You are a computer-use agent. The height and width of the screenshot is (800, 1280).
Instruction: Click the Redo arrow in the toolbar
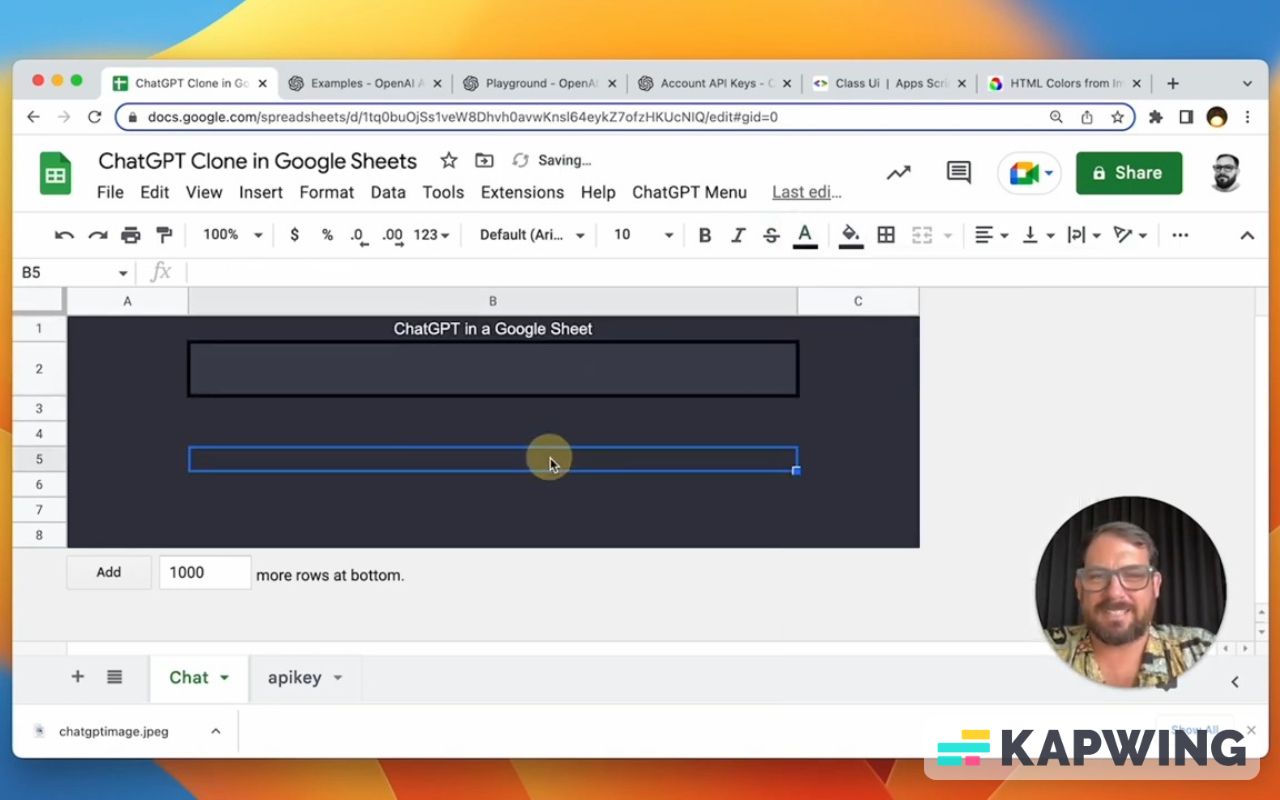click(x=98, y=235)
